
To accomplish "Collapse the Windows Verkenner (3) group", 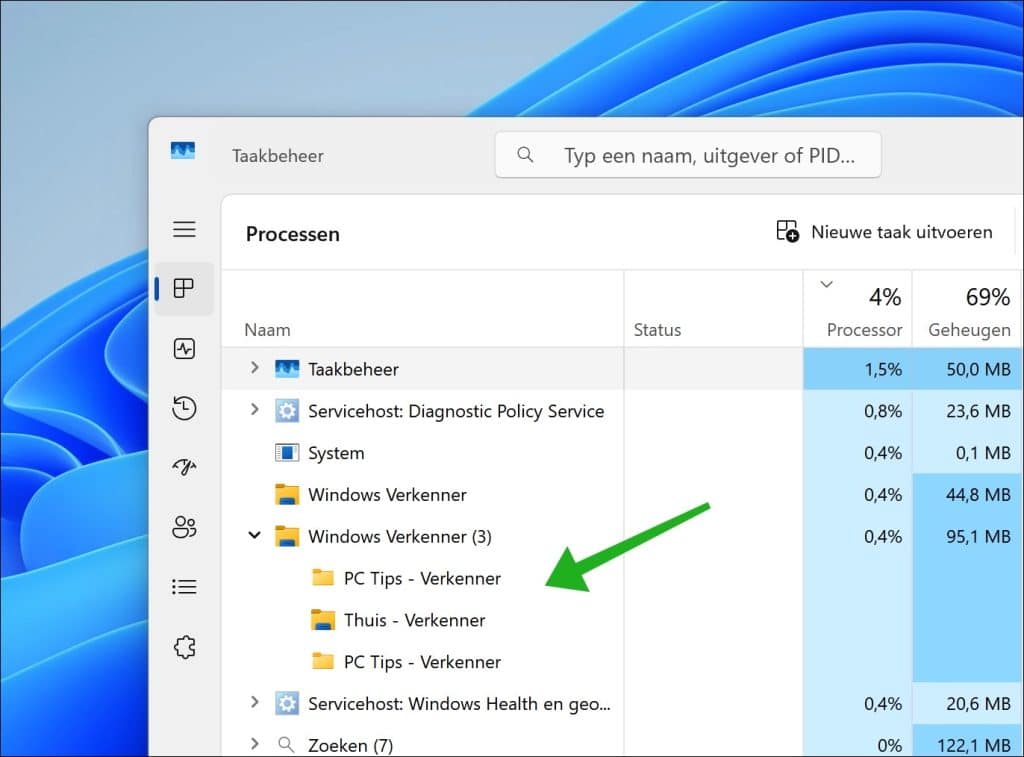I will [x=255, y=536].
